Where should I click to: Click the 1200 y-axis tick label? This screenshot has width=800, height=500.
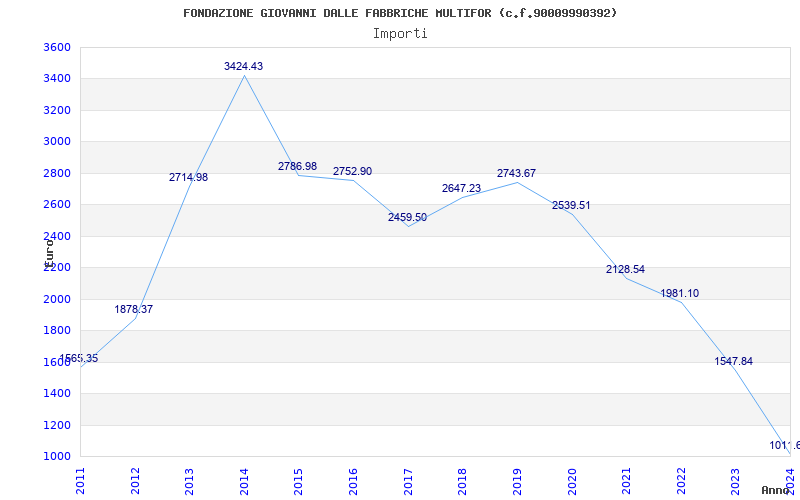(x=57, y=425)
